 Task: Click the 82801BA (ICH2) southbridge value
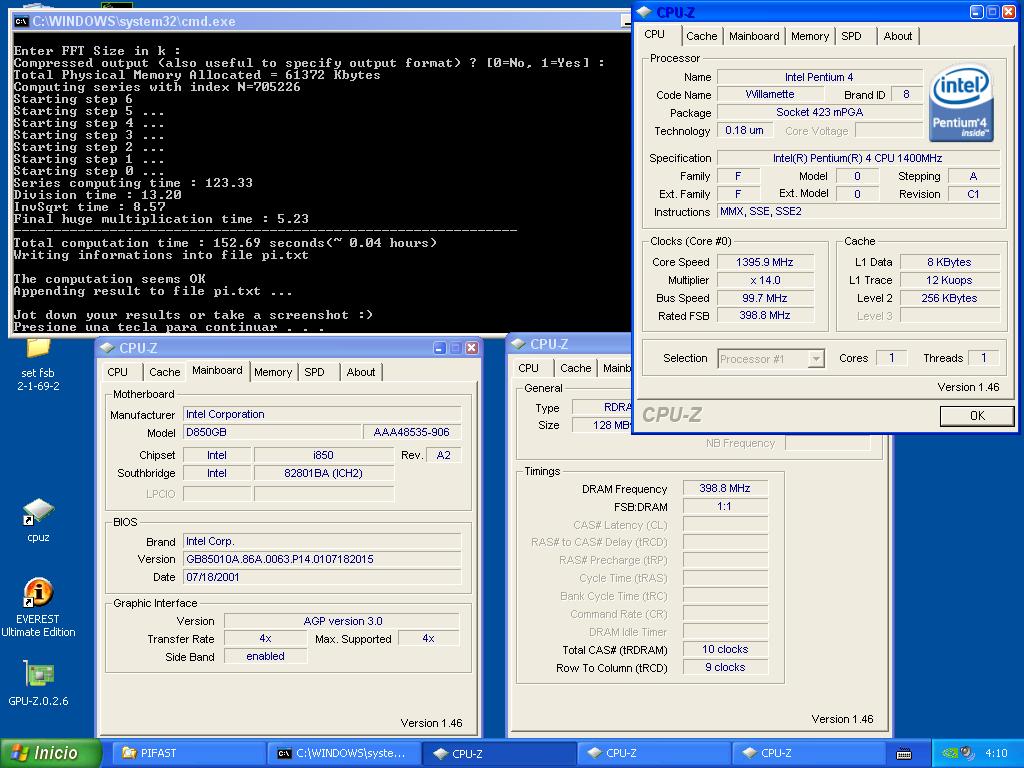323,473
